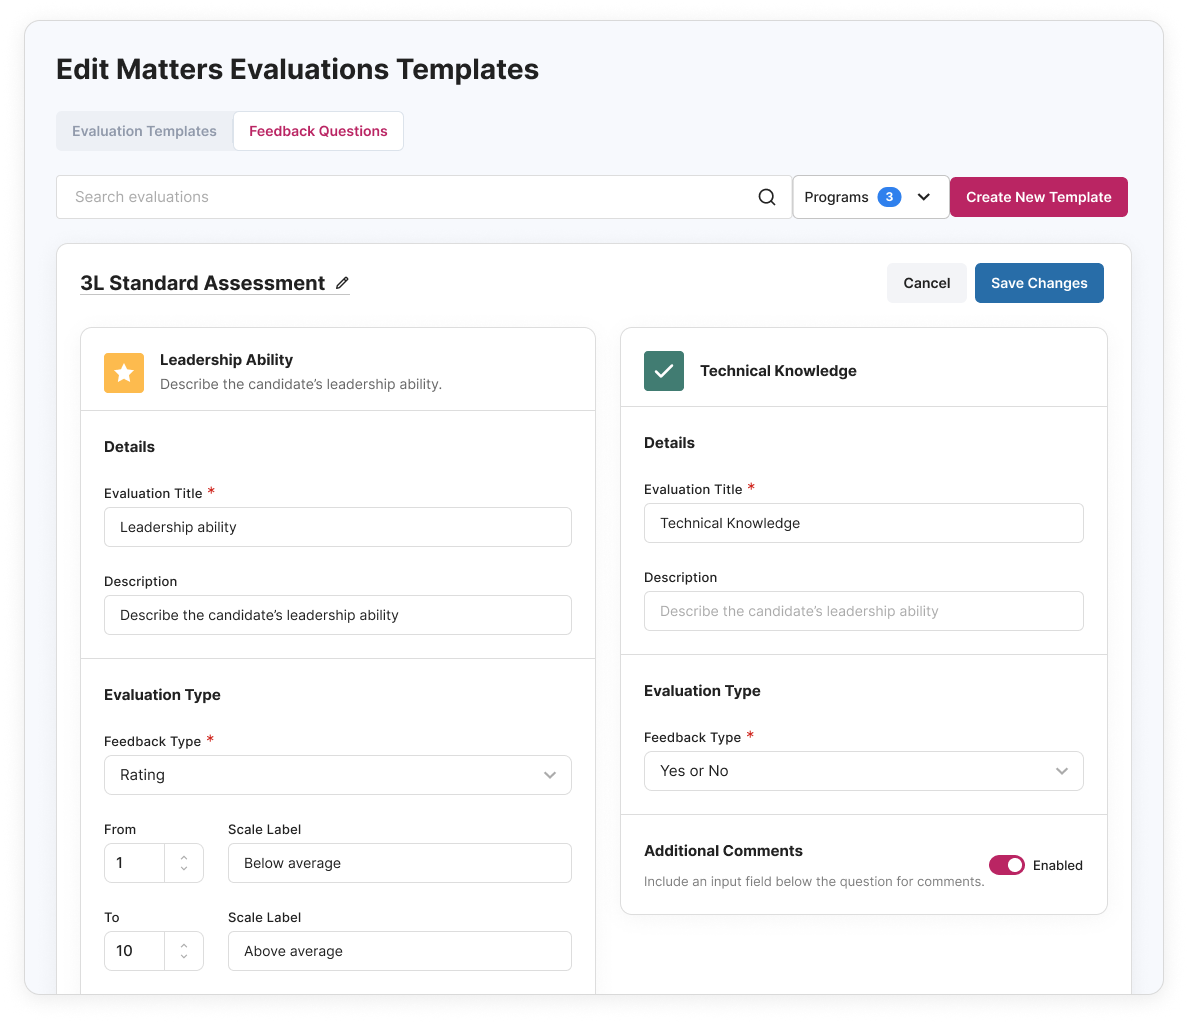This screenshot has height=1023, width=1188.
Task: Click the up arrow on the From stepper
Action: pos(184,856)
